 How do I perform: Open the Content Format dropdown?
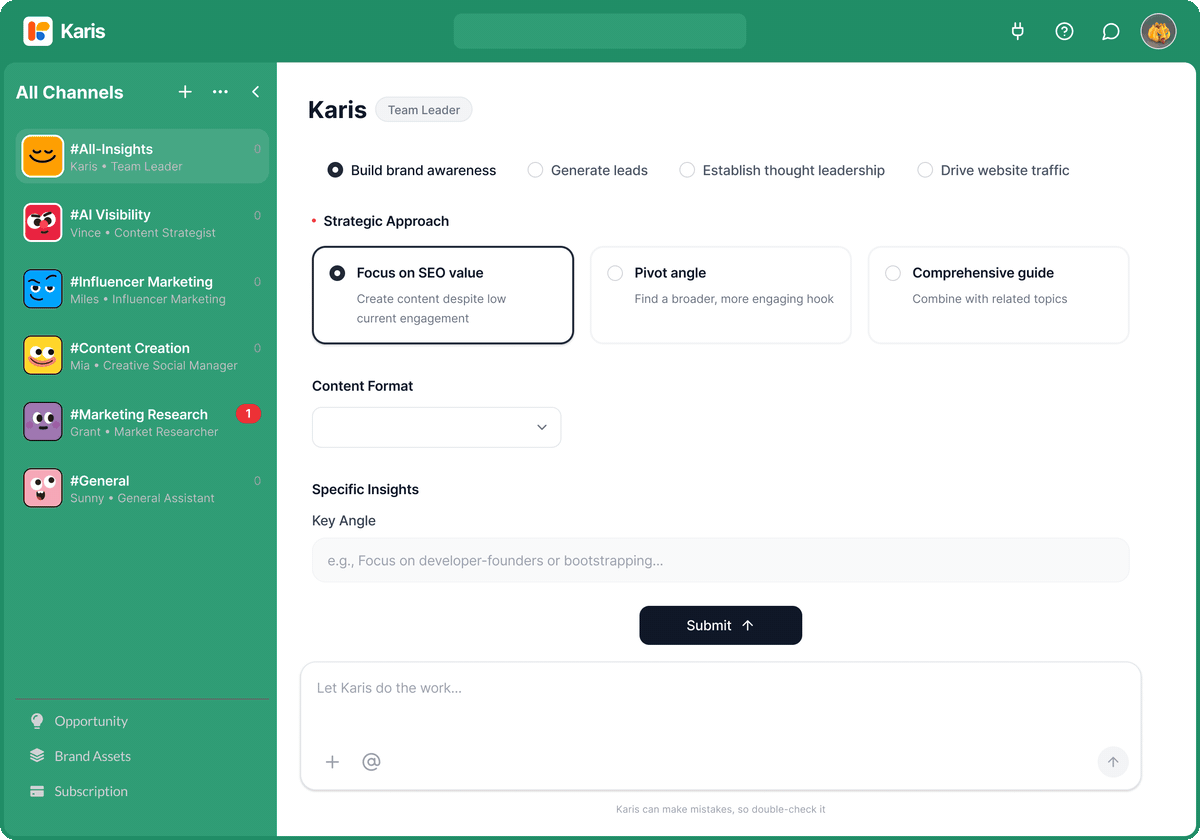[437, 427]
